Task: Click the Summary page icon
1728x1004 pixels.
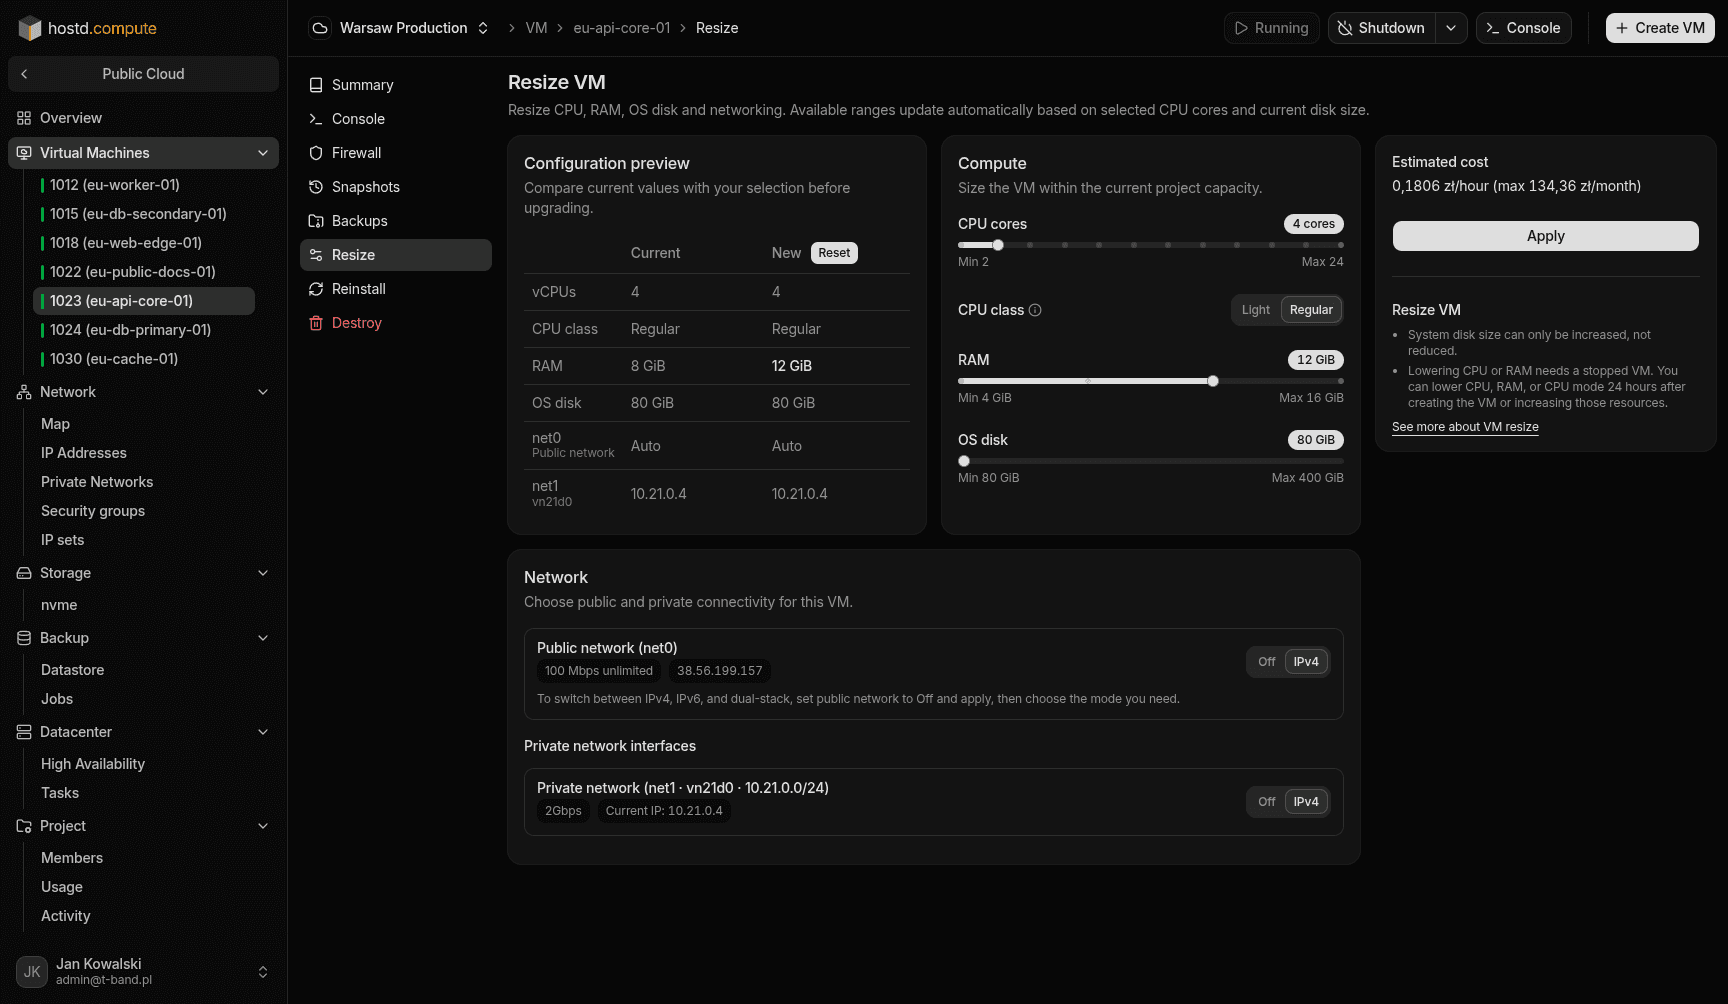Action: [316, 85]
